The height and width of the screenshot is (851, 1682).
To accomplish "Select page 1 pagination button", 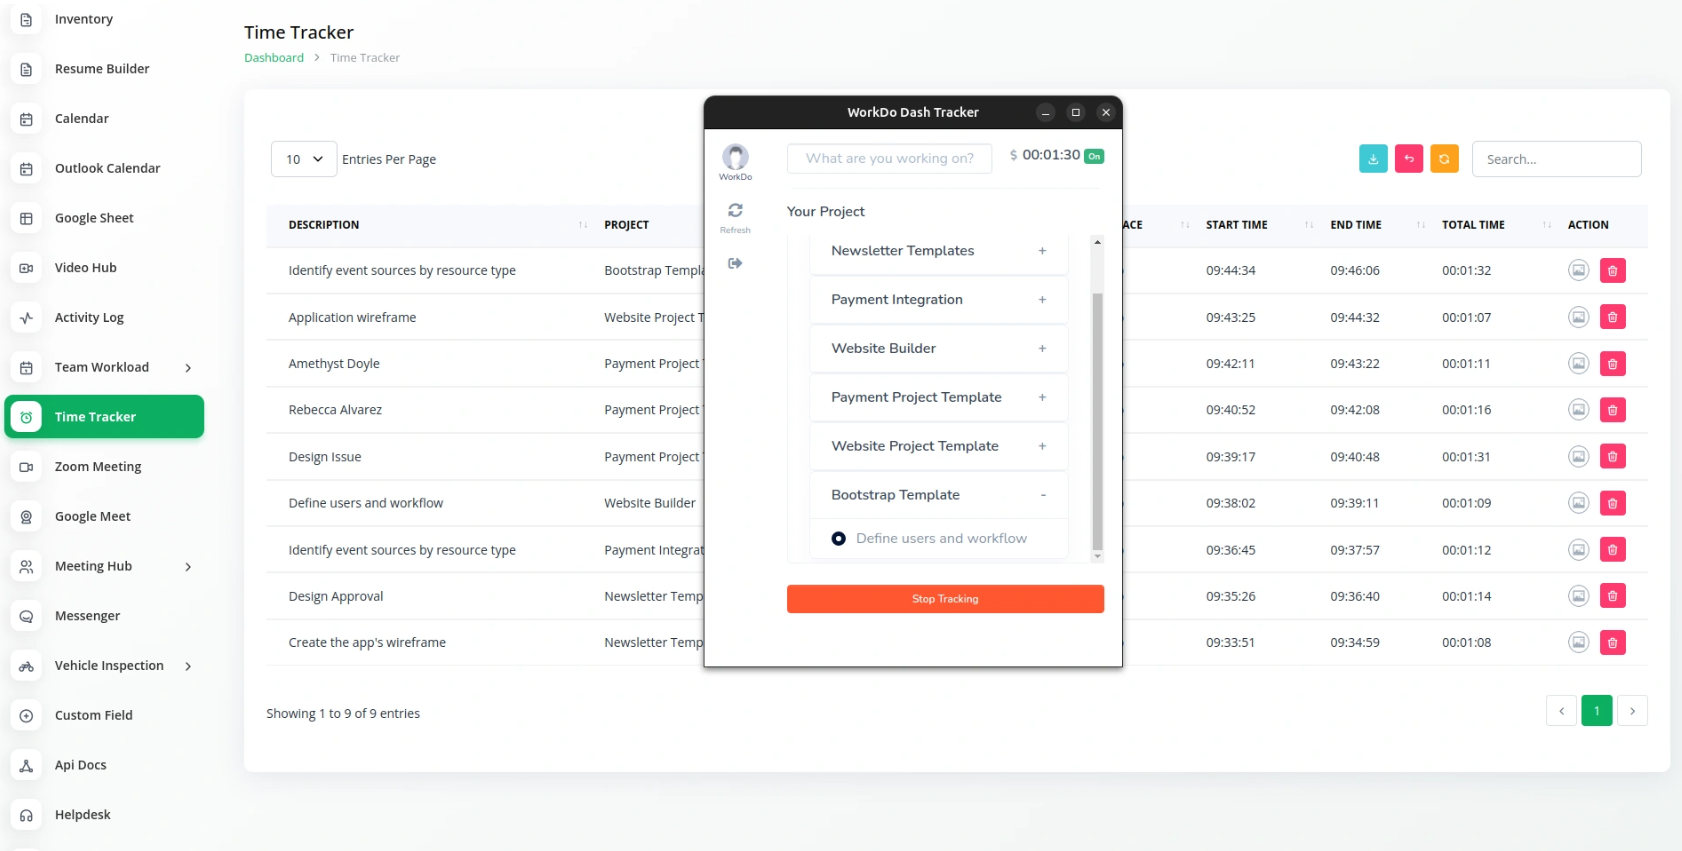I will point(1597,711).
